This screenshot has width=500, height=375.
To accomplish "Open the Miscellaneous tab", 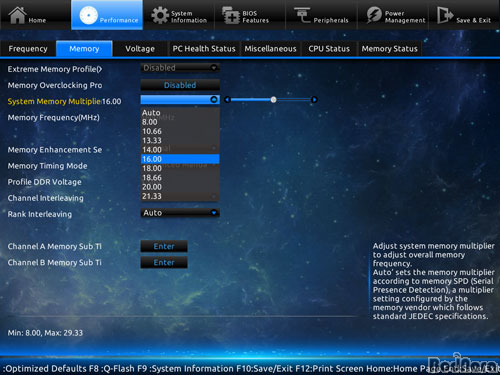I will point(270,49).
